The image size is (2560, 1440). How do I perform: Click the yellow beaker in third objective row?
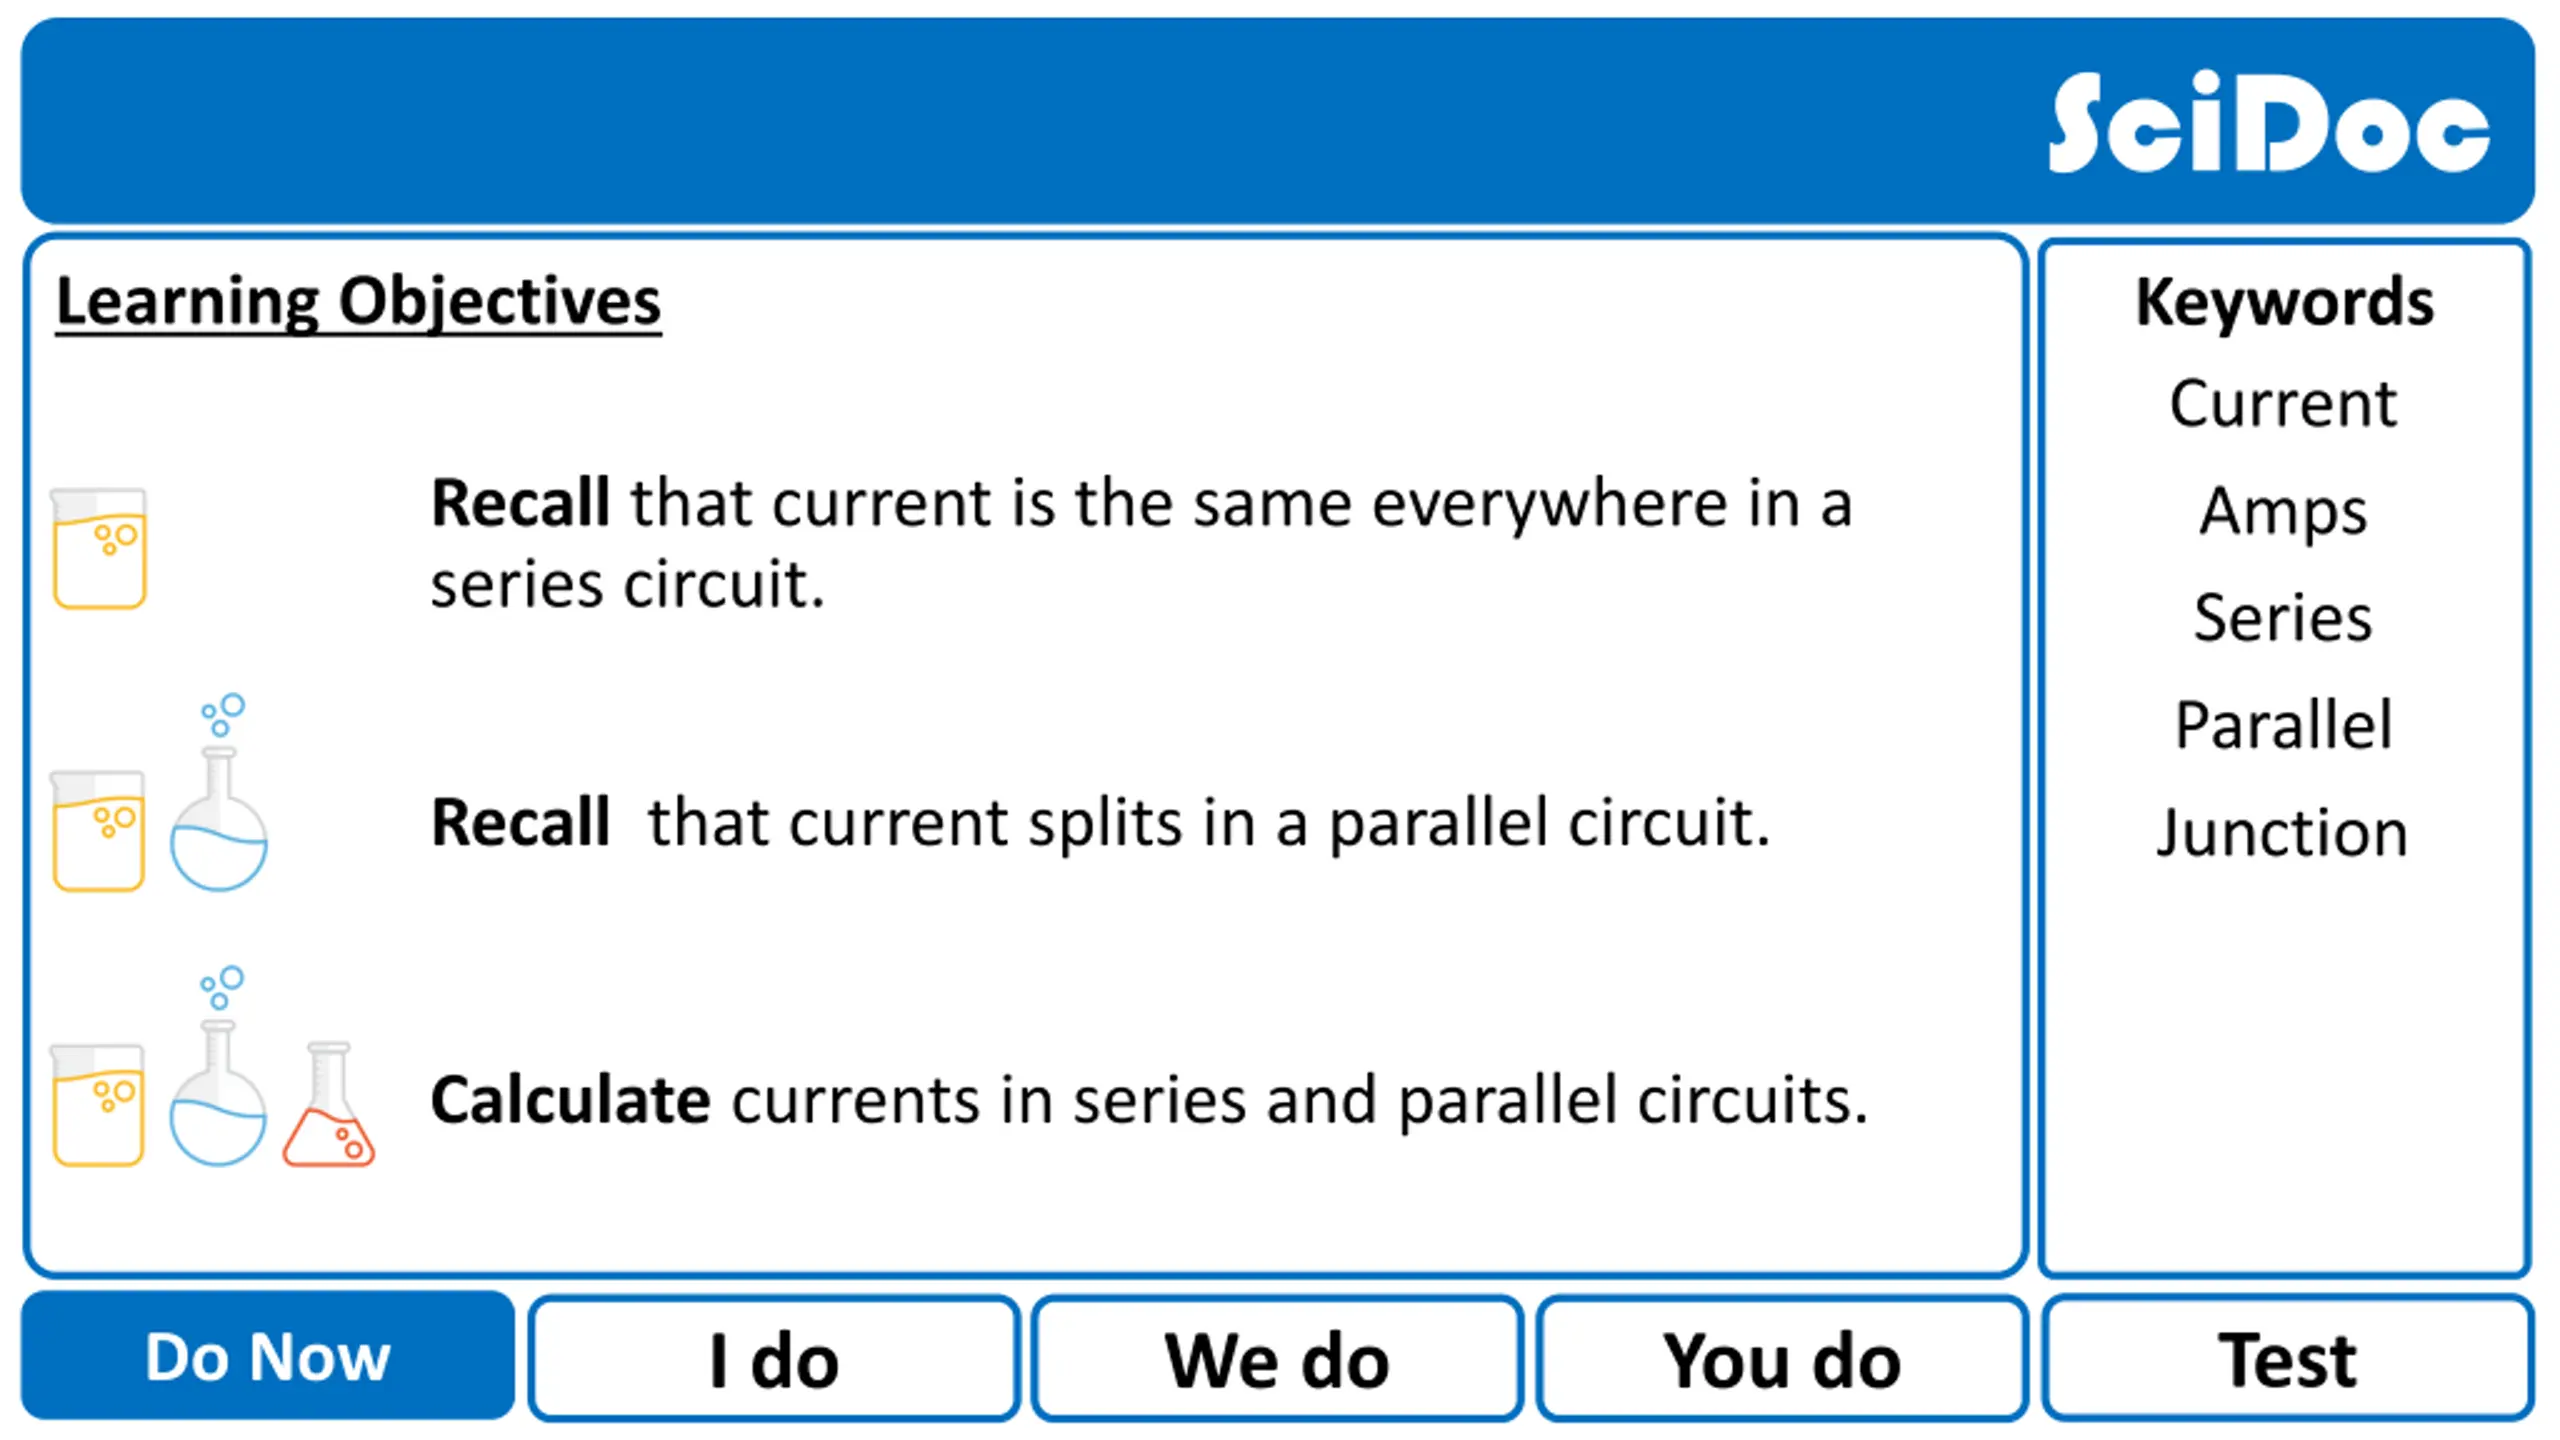[x=99, y=1105]
